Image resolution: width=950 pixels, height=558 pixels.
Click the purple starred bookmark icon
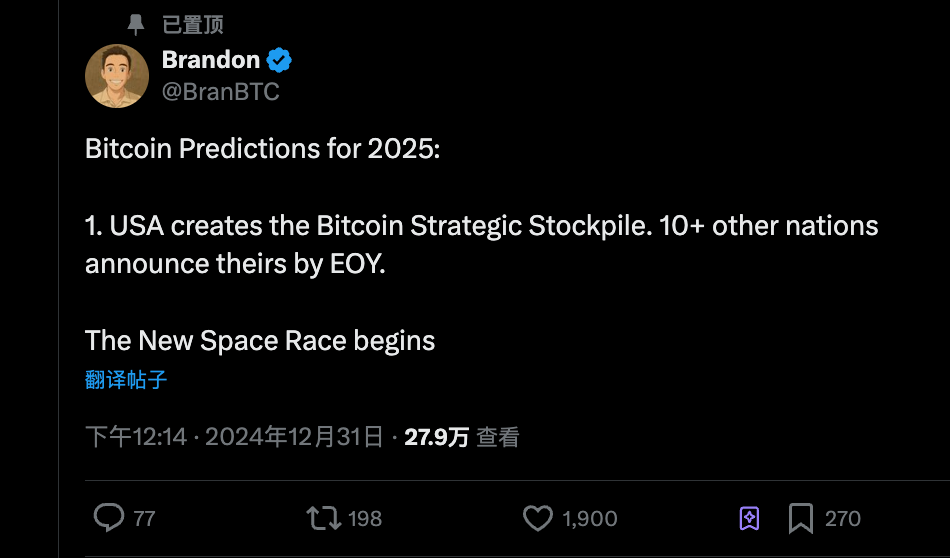(x=749, y=517)
